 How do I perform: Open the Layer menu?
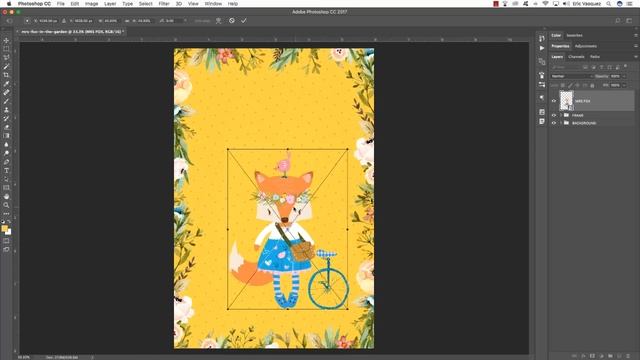pos(110,4)
